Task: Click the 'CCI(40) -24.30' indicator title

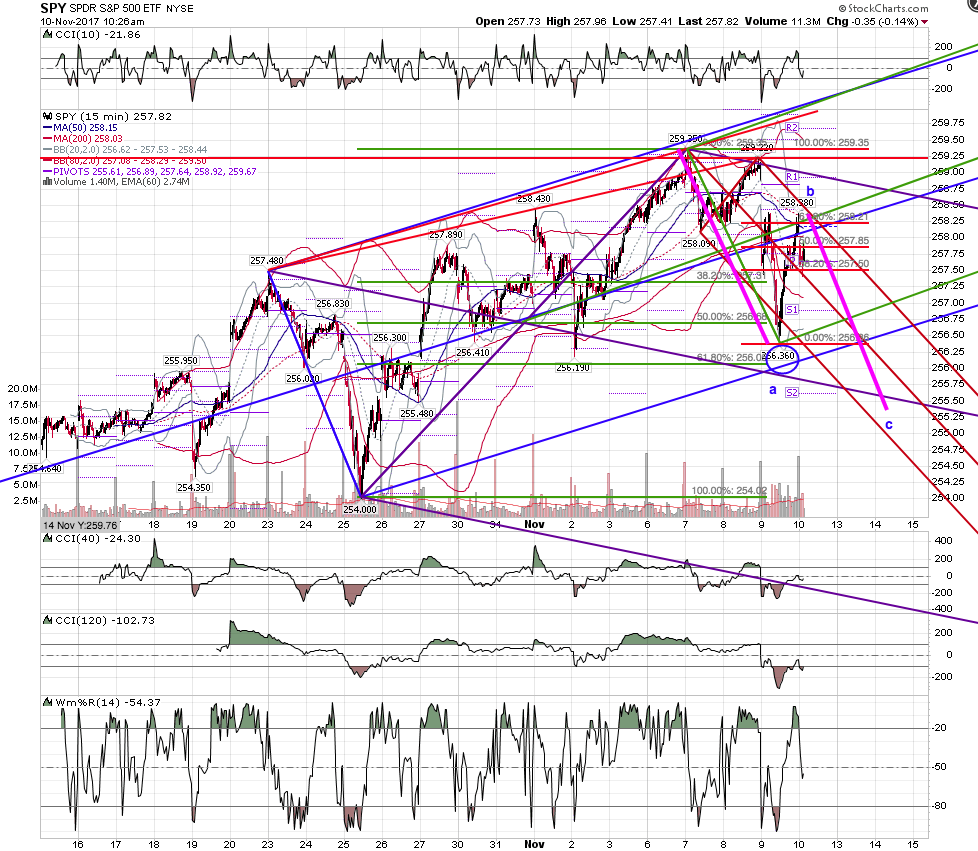Action: 98,538
